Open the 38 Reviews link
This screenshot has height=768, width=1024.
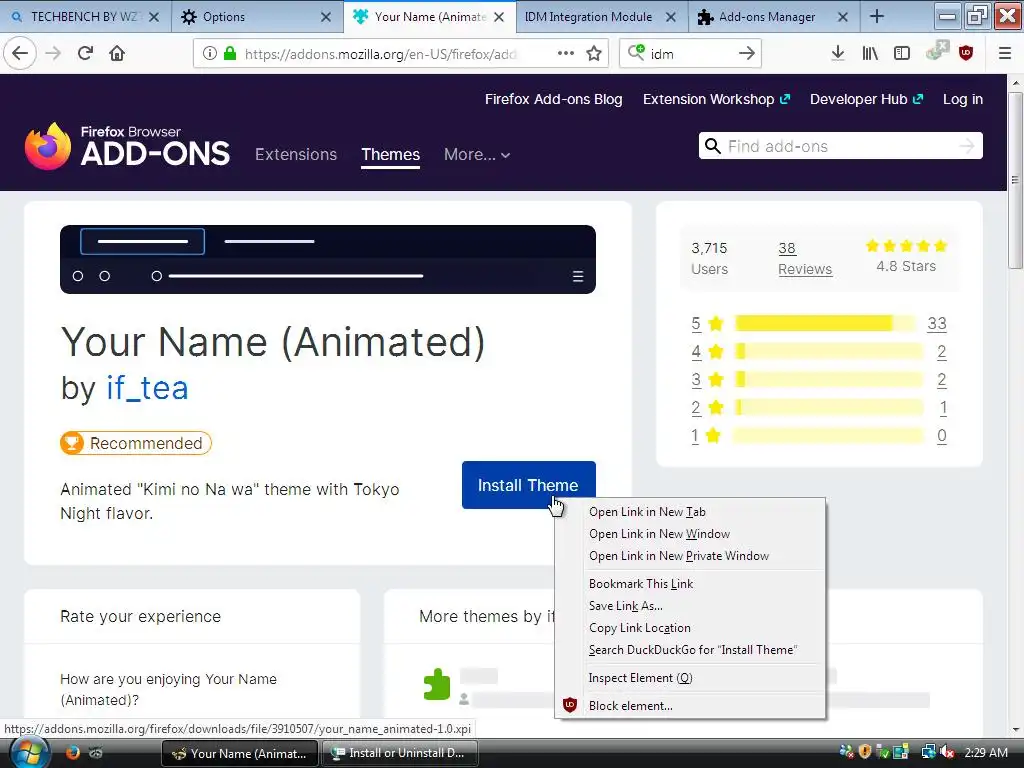pyautogui.click(x=805, y=259)
